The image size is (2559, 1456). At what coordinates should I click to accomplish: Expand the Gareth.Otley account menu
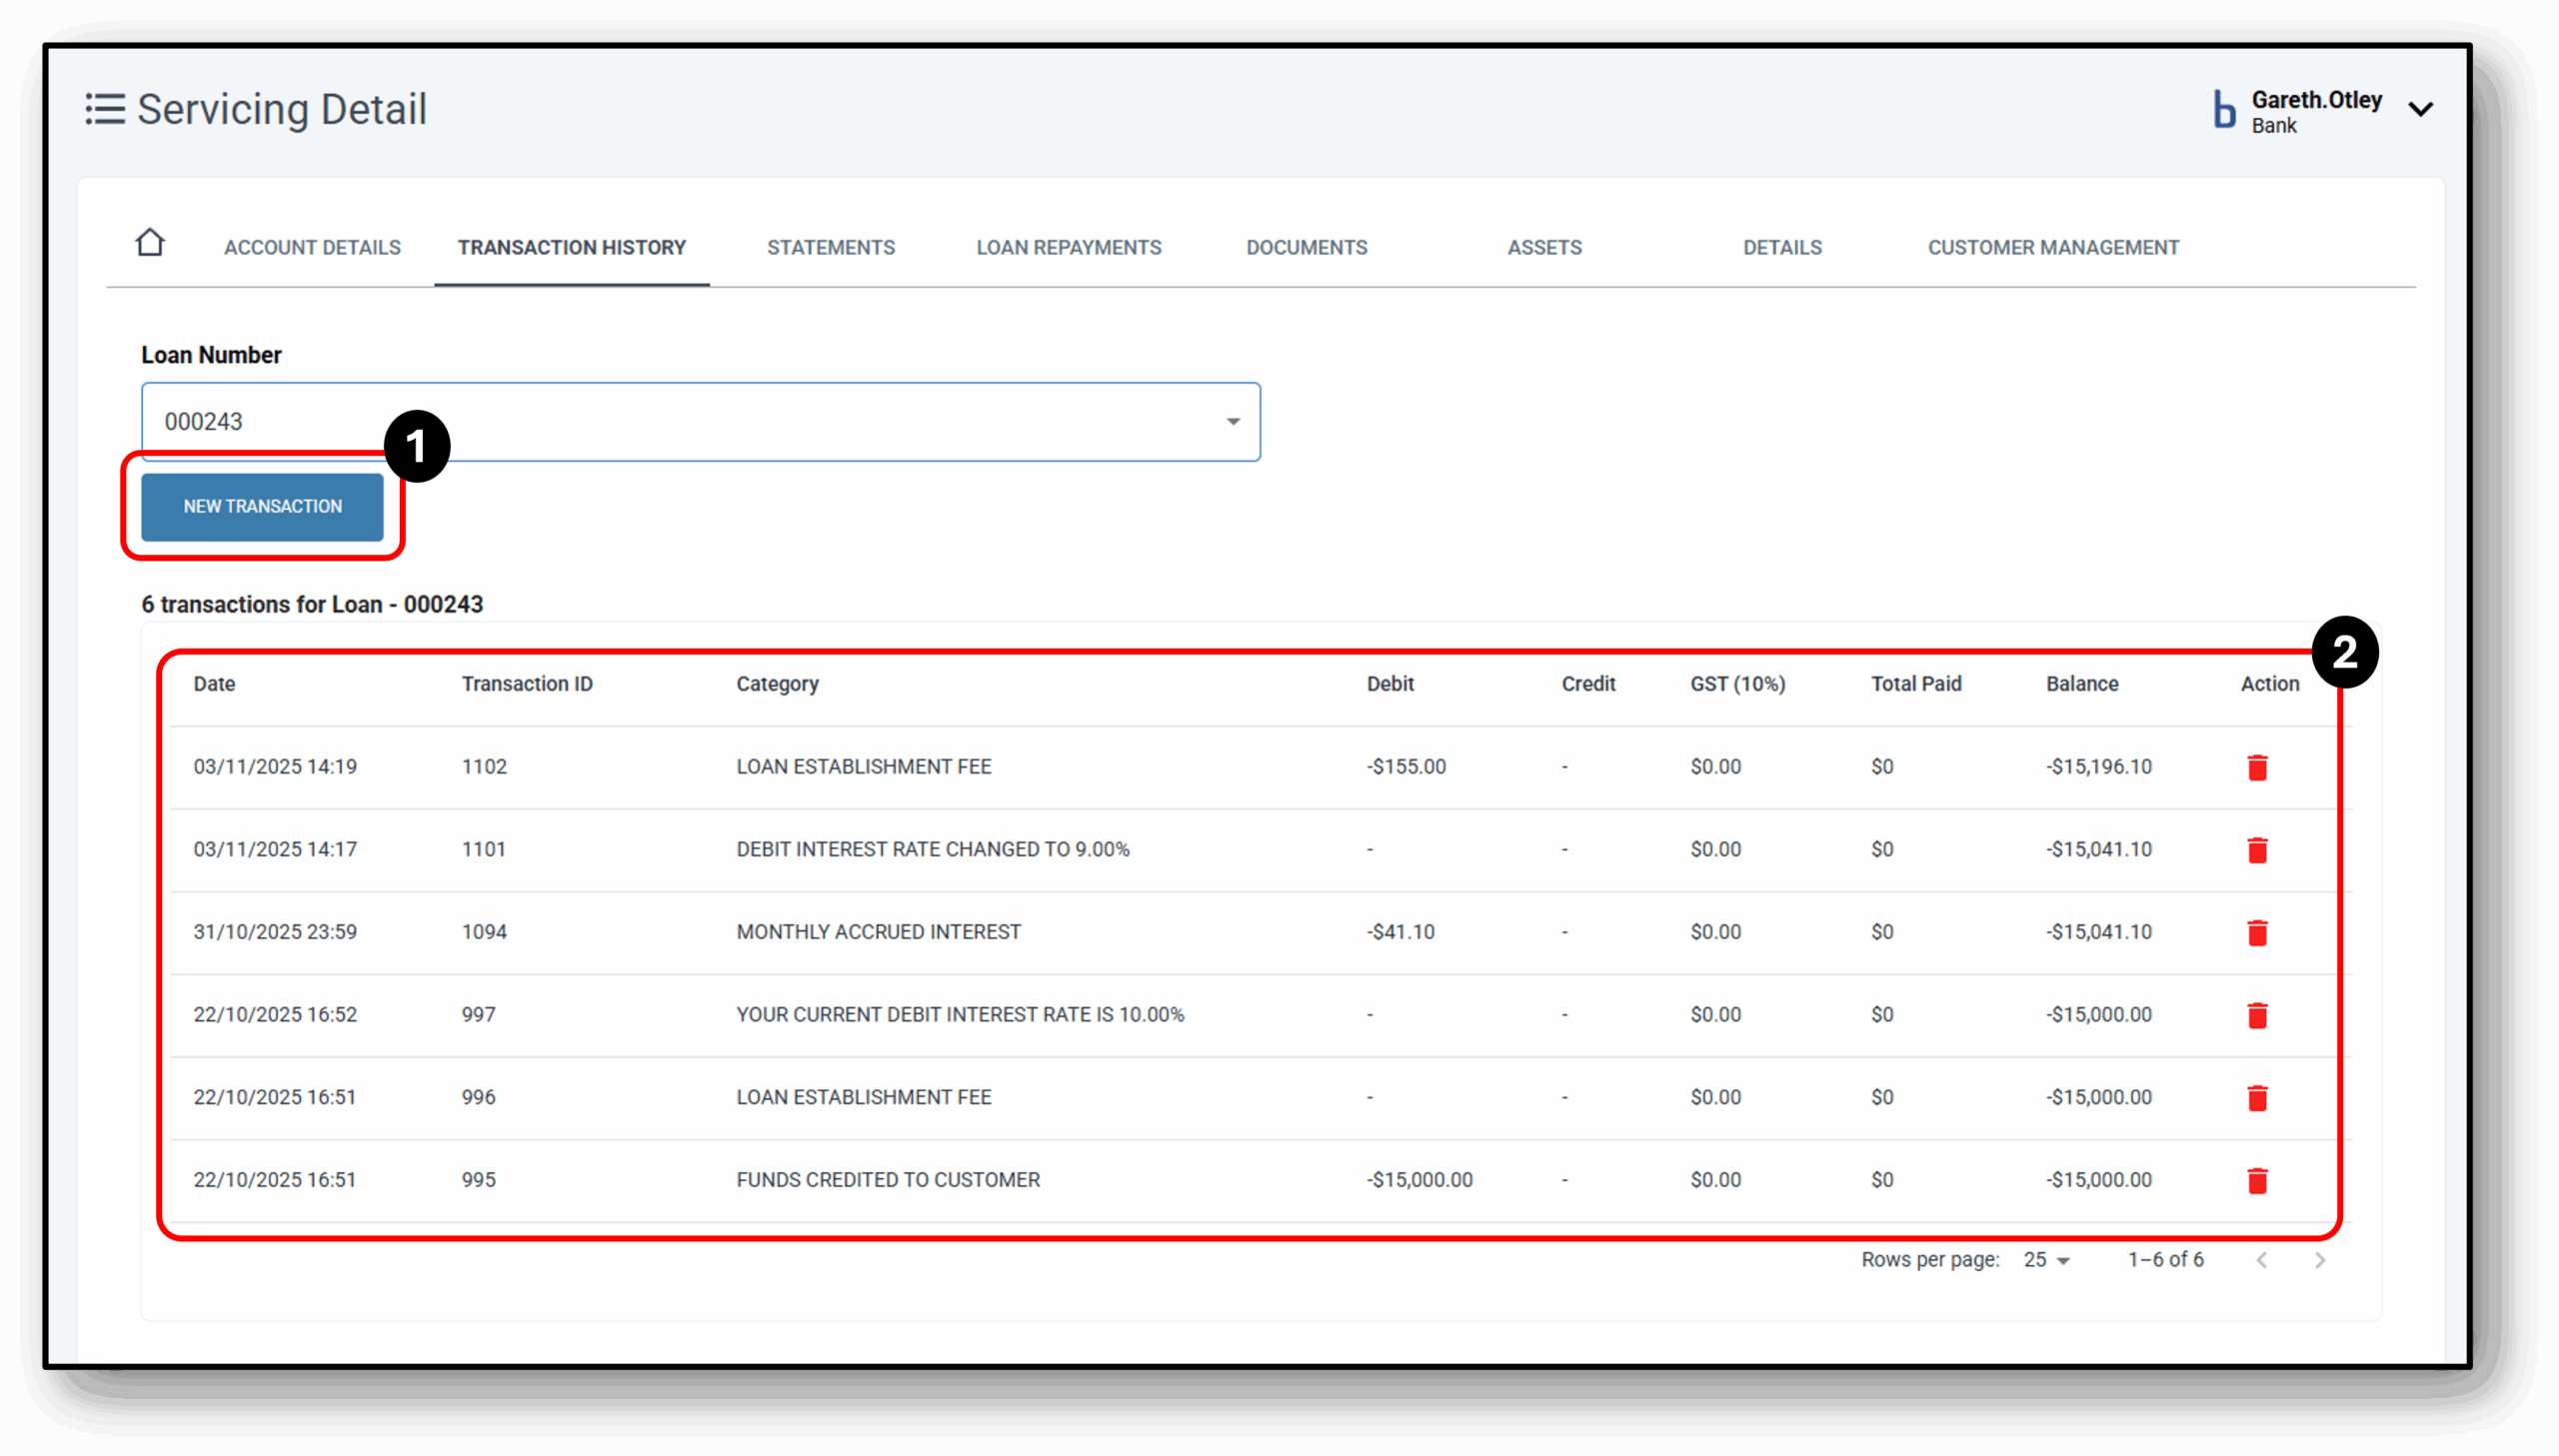pos(2422,109)
